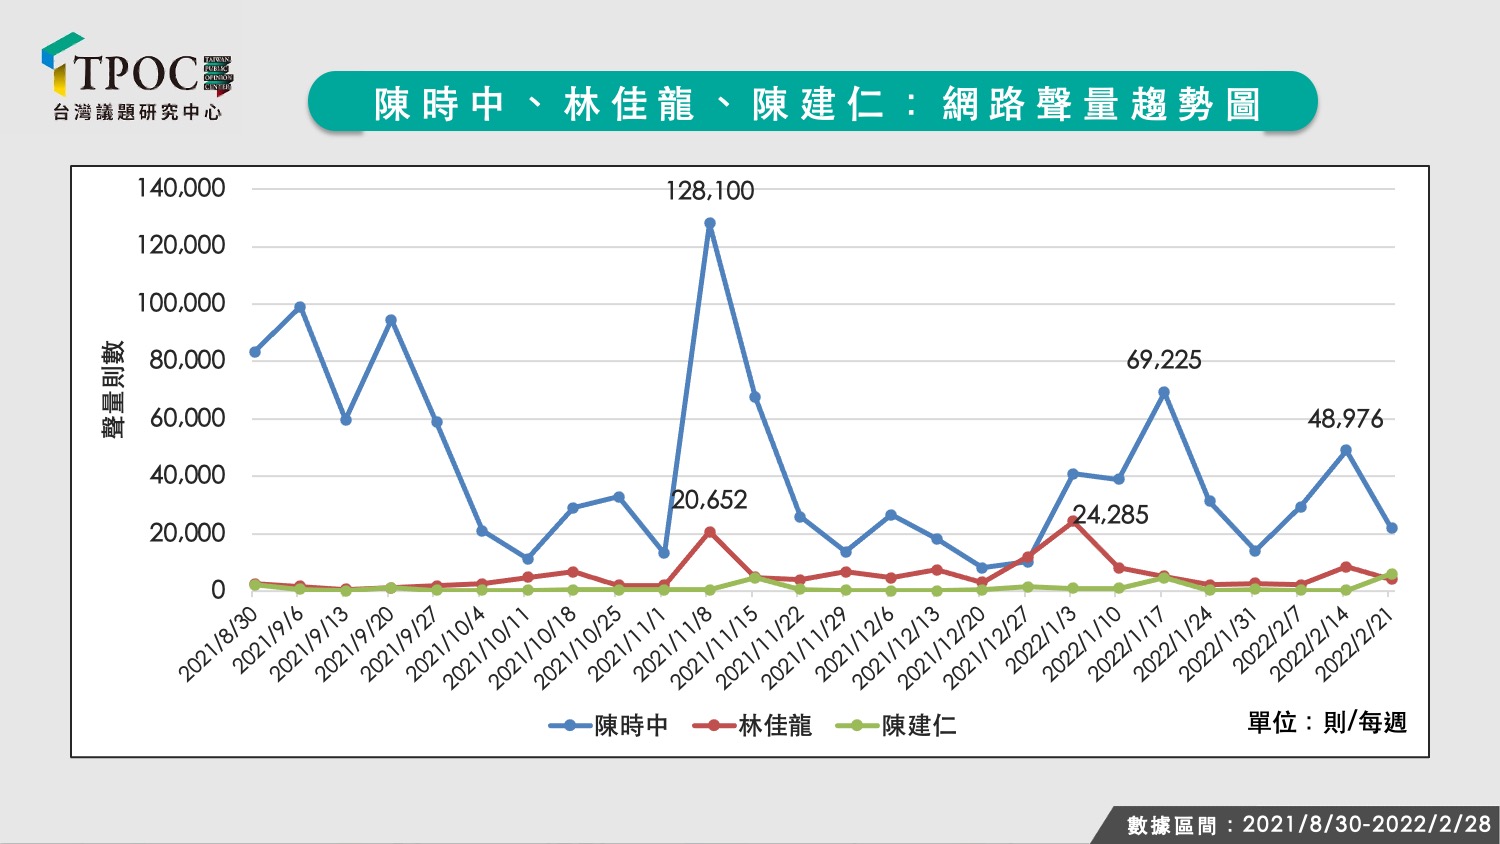
Task: Click the 20,652 red line label
Action: click(x=709, y=500)
